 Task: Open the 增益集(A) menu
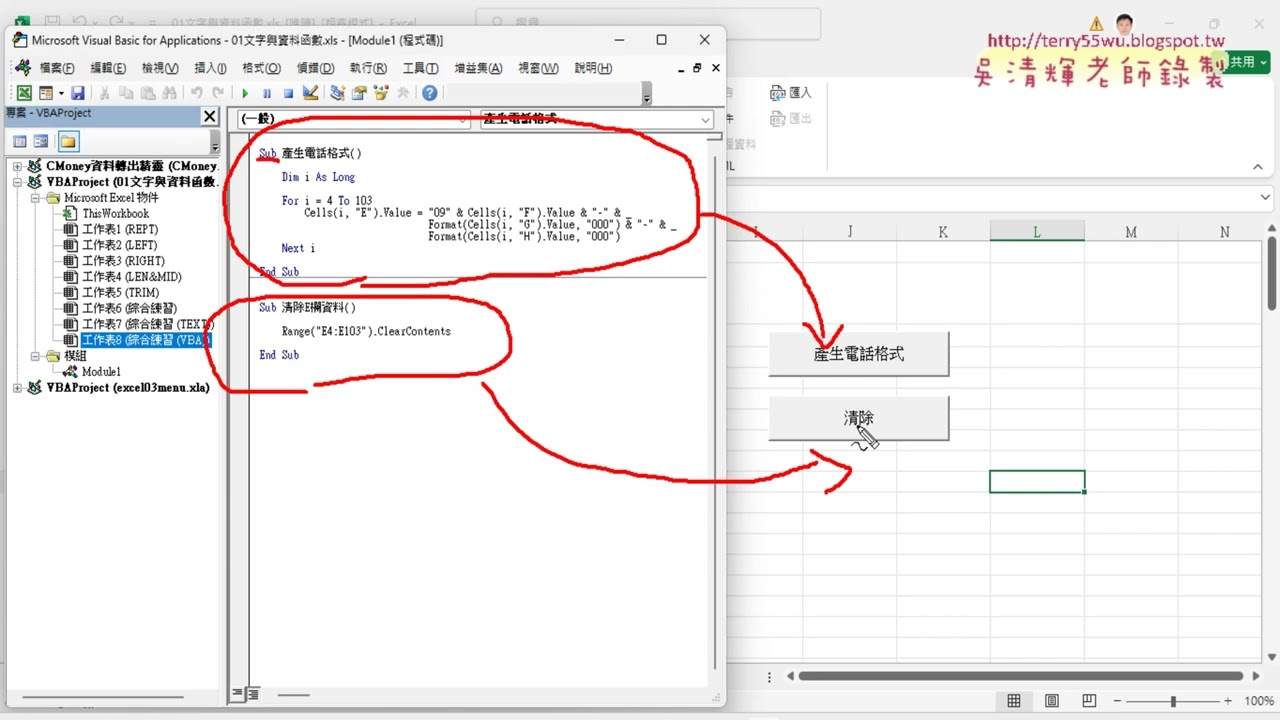pos(478,68)
